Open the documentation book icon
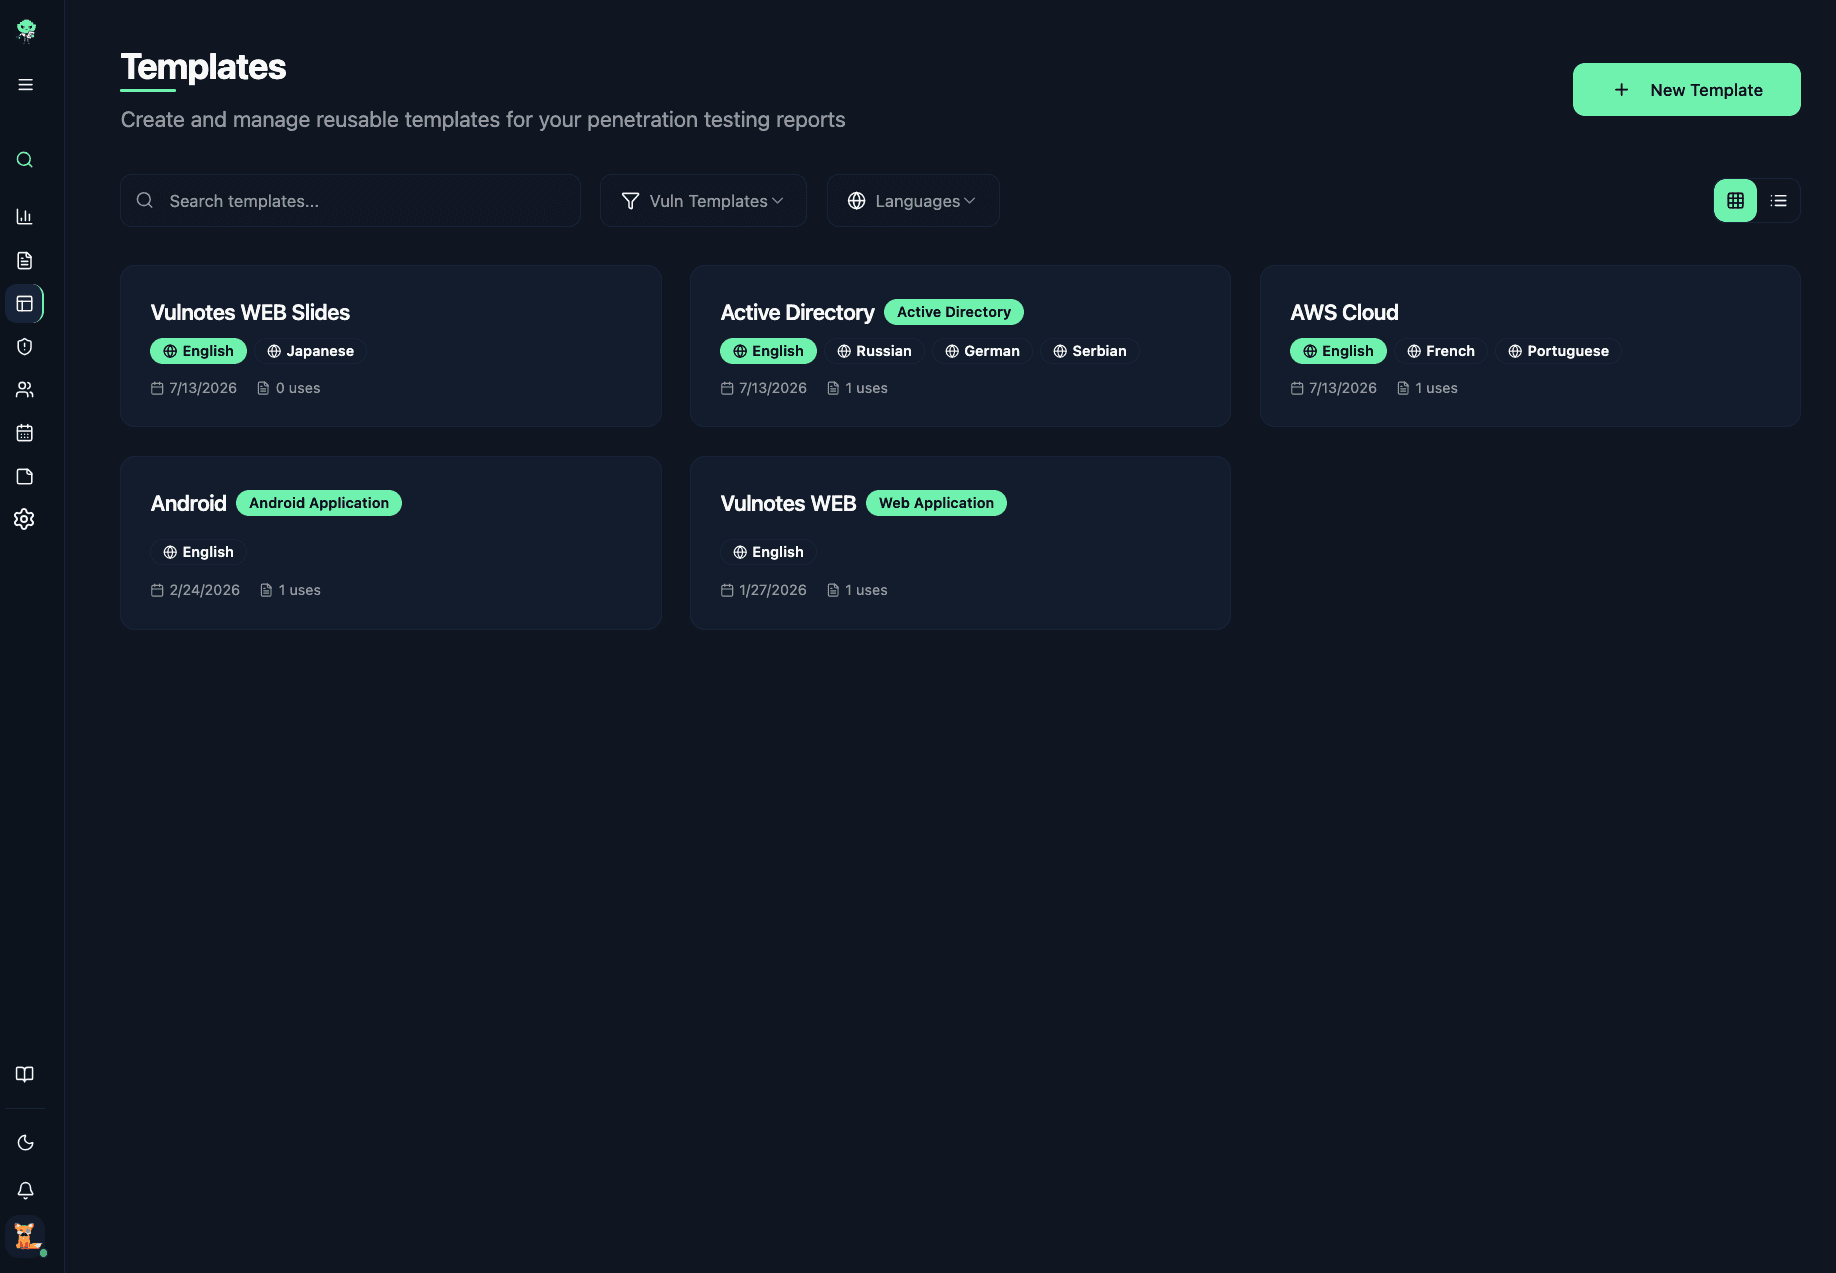Image resolution: width=1836 pixels, height=1273 pixels. pyautogui.click(x=25, y=1074)
